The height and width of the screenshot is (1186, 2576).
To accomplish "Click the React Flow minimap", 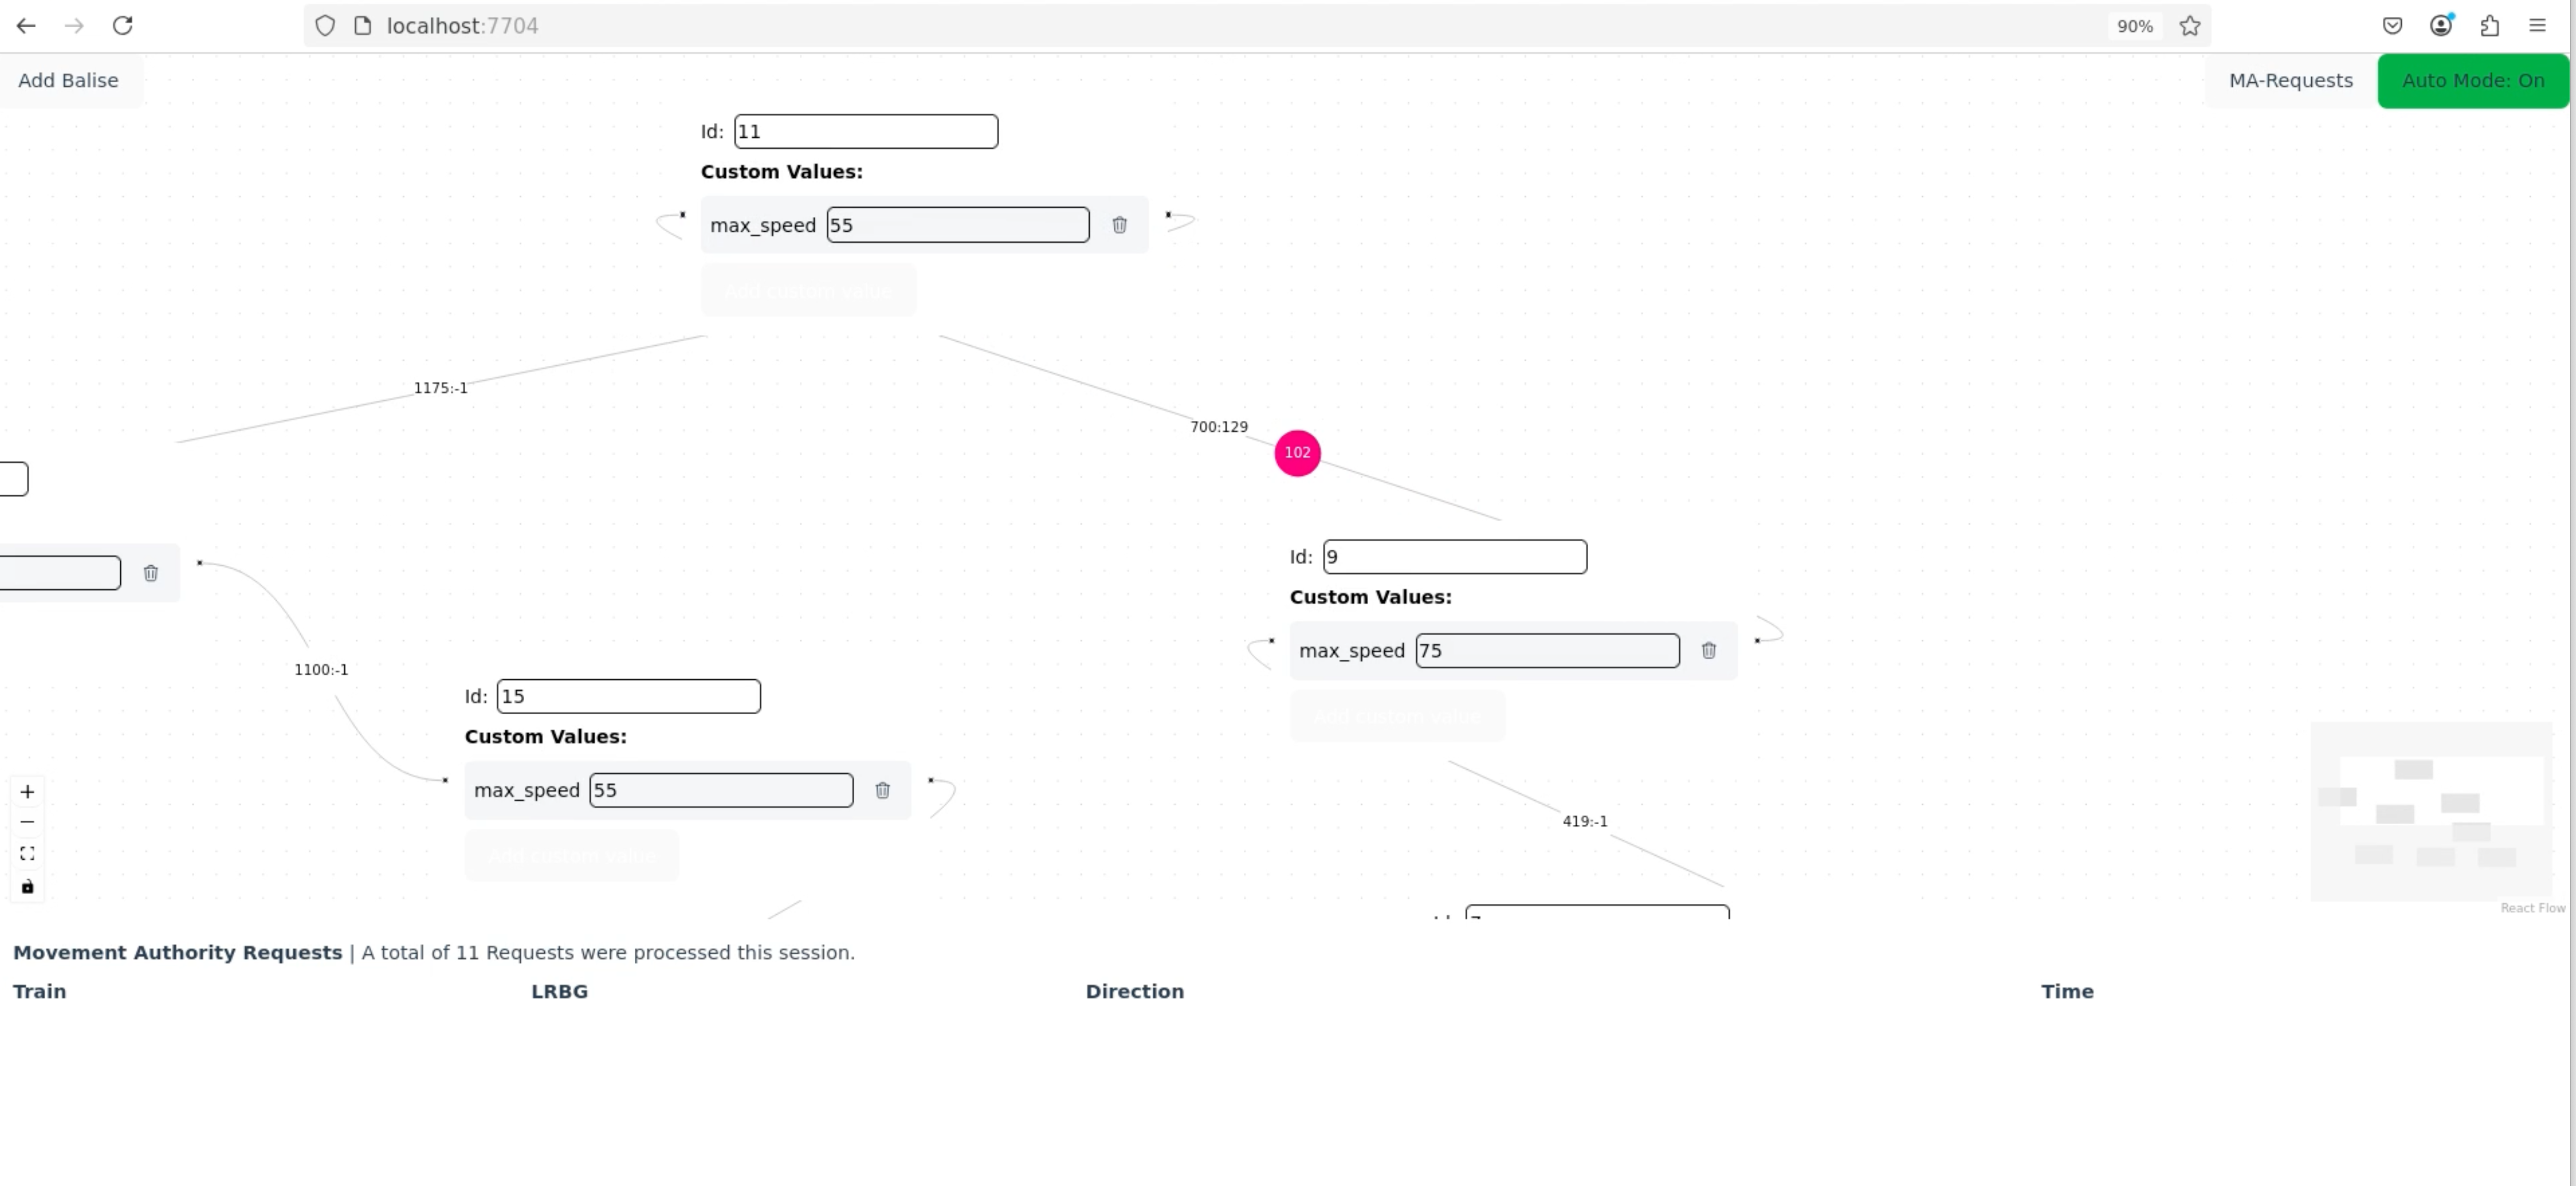I will 2431,811.
